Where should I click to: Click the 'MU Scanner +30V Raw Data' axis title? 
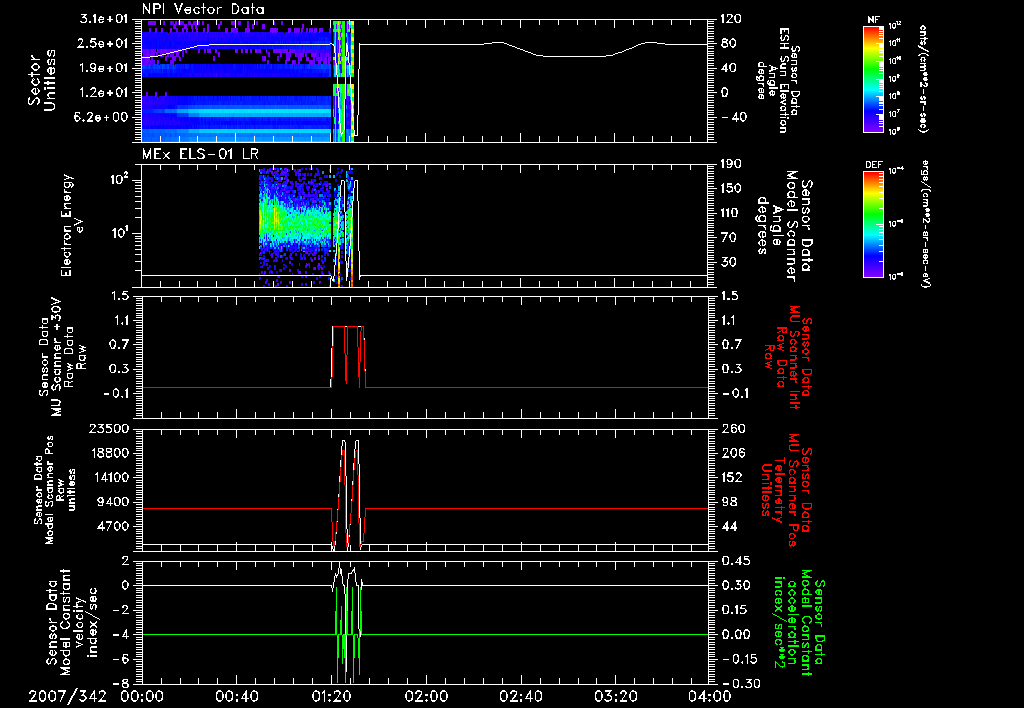pos(62,357)
